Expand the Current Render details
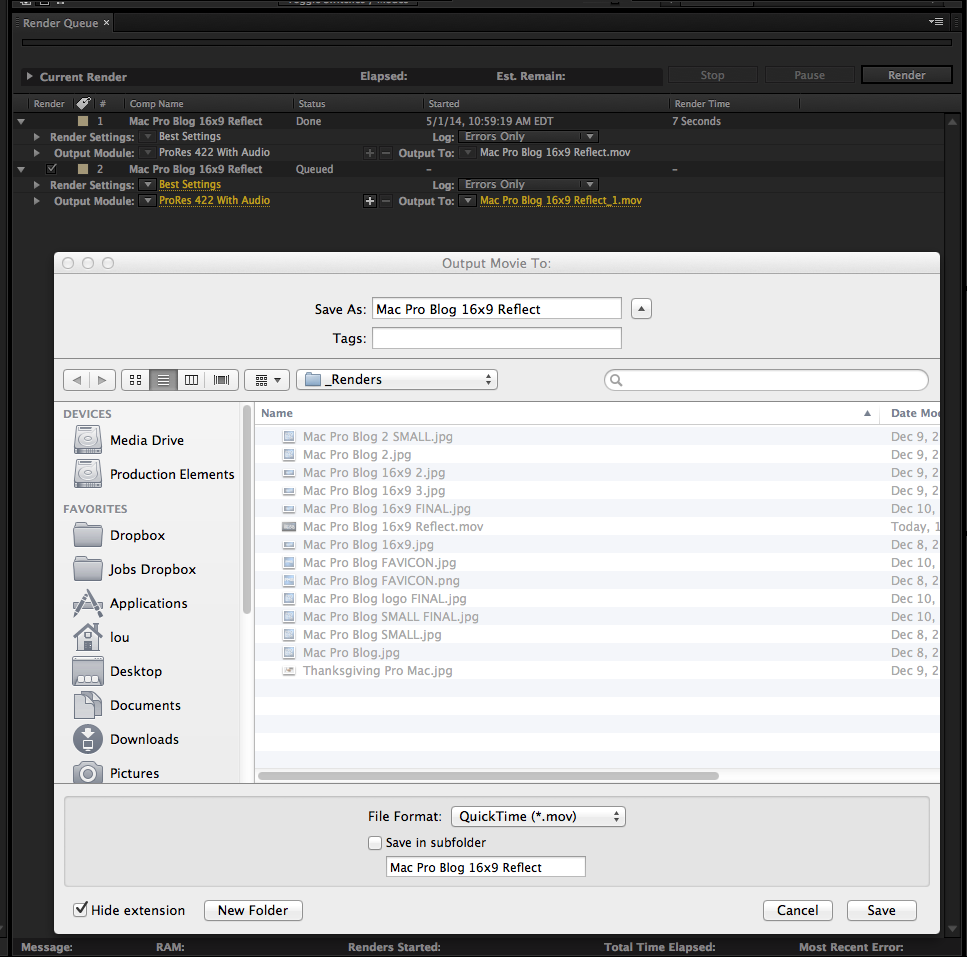The width and height of the screenshot is (967, 957). (29, 76)
